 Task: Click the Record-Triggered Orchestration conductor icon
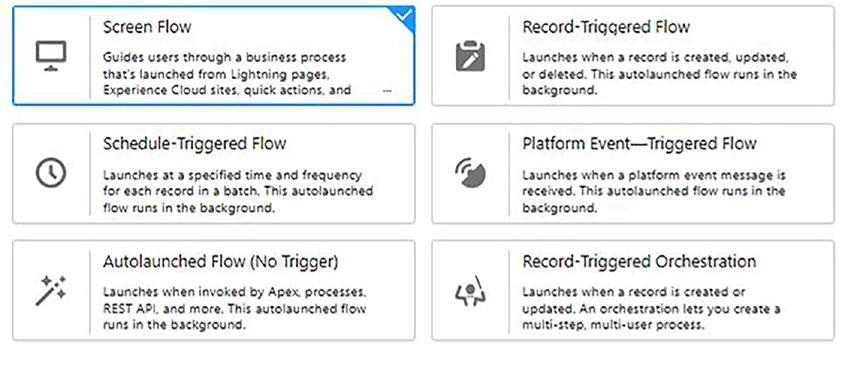click(470, 291)
